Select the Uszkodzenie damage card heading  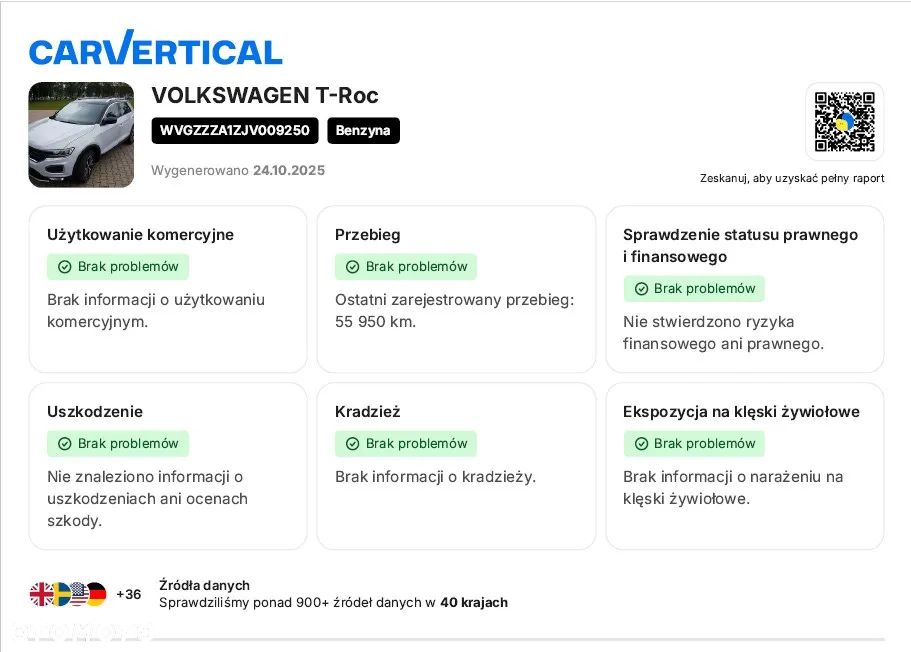95,412
